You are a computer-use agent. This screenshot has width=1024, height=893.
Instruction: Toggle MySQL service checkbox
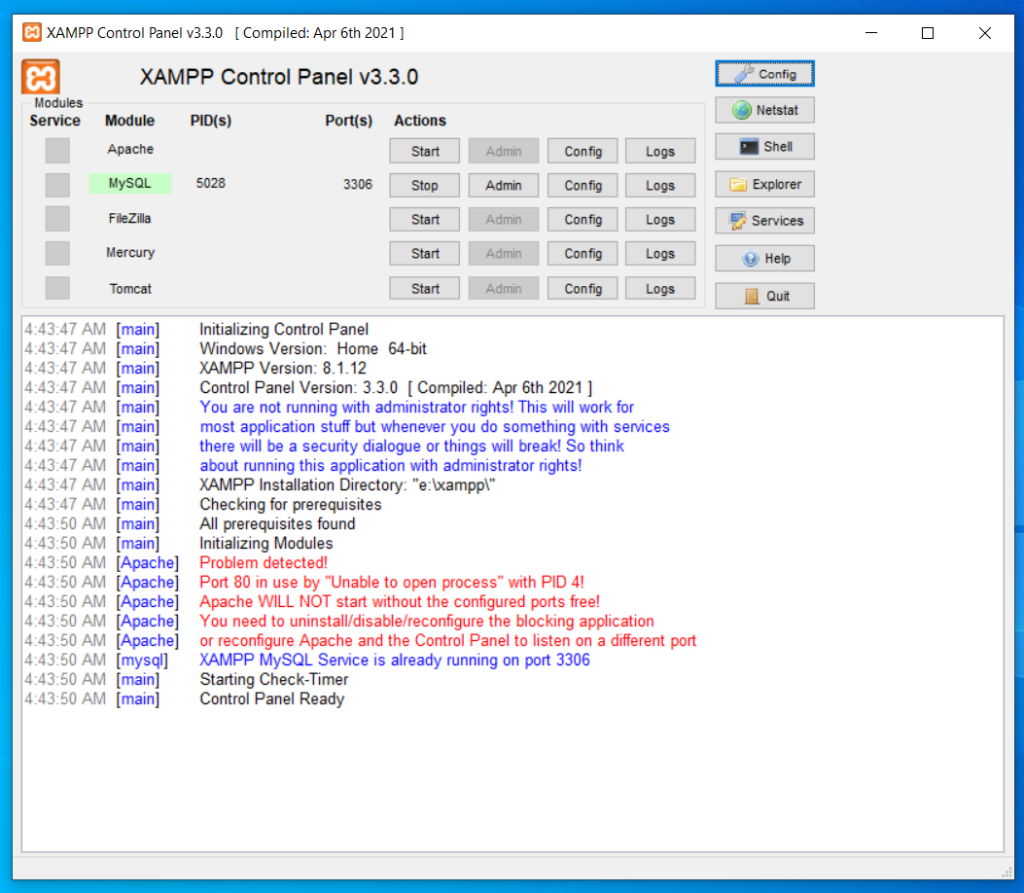coord(57,184)
